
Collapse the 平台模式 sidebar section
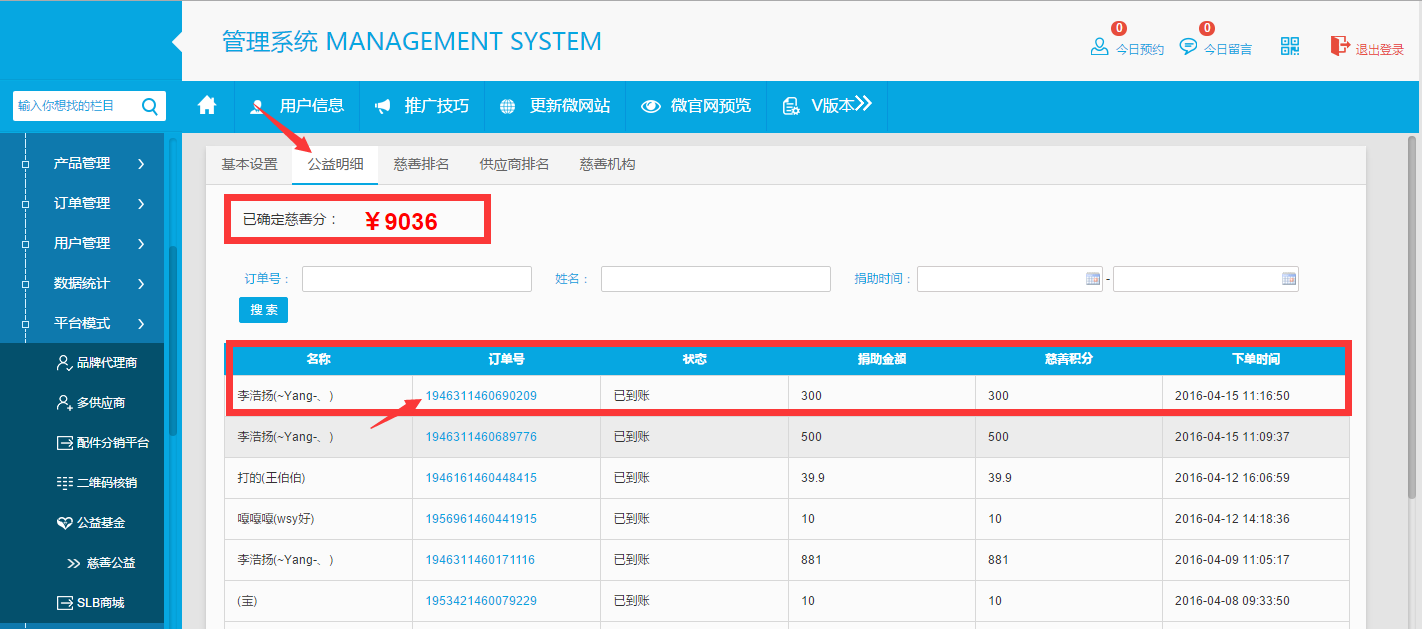coord(98,323)
